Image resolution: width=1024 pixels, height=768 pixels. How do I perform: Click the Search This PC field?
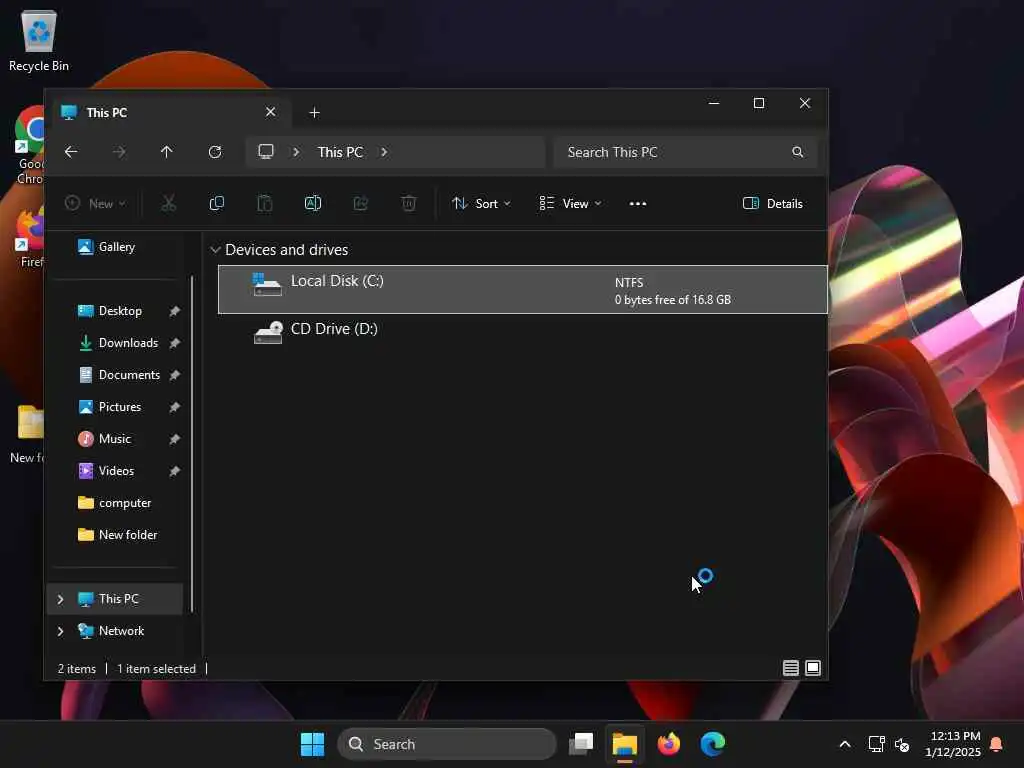(x=685, y=152)
